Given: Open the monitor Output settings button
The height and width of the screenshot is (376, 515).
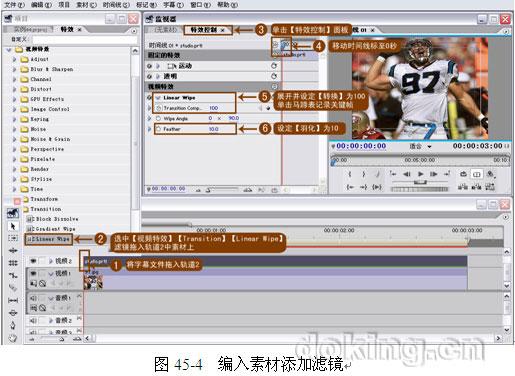Looking at the screenshot, I should tap(490, 174).
